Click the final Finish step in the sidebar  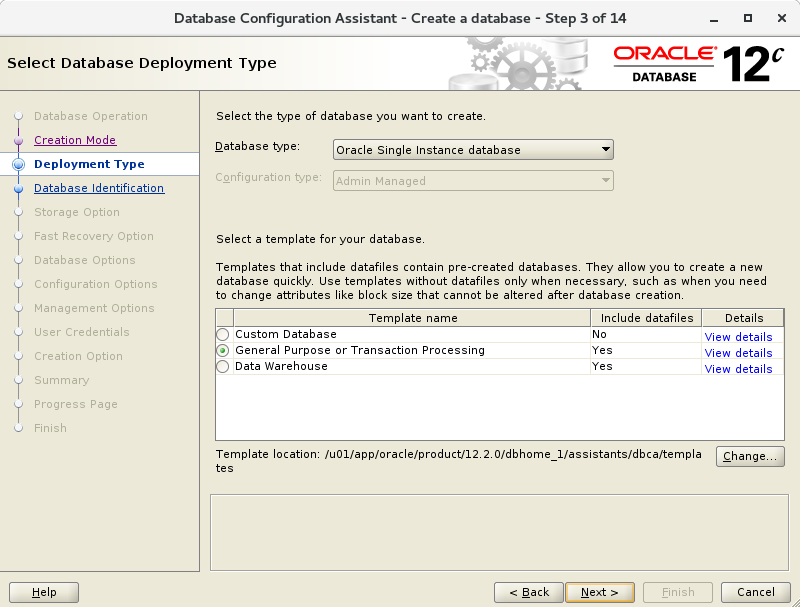click(51, 428)
